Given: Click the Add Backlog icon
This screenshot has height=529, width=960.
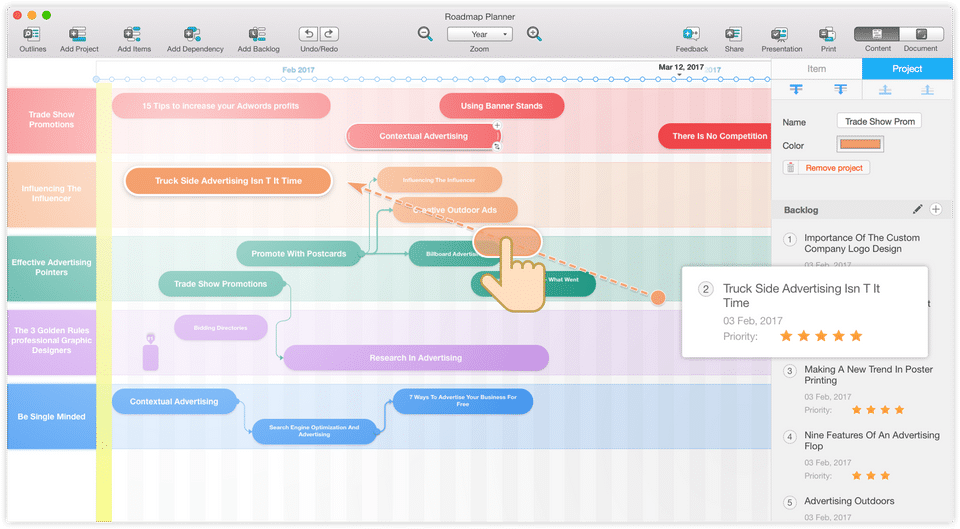Looking at the screenshot, I should point(257,34).
